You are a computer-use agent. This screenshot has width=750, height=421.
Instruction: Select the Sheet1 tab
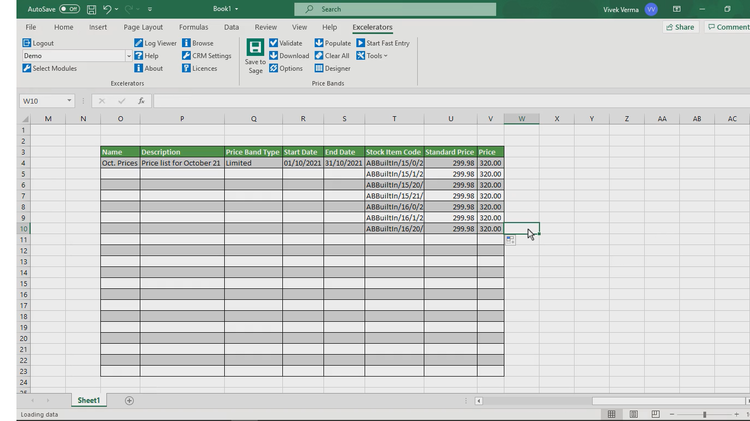click(88, 400)
